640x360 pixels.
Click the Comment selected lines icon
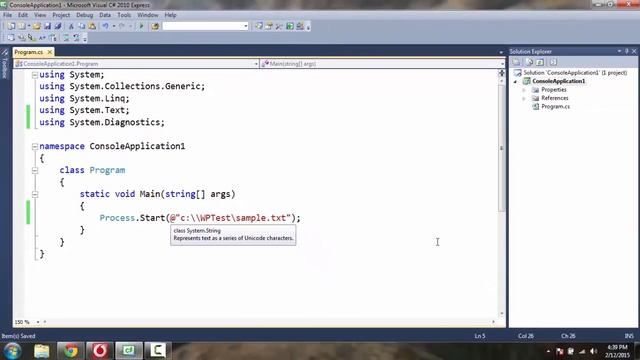66,38
